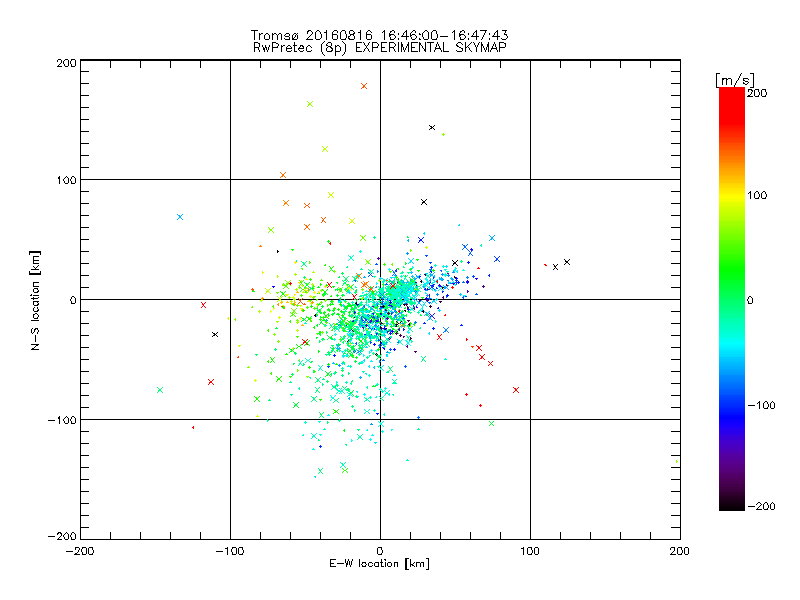
Task: Click the "[m/s]" unit label above colorbar
Action: coord(734,80)
